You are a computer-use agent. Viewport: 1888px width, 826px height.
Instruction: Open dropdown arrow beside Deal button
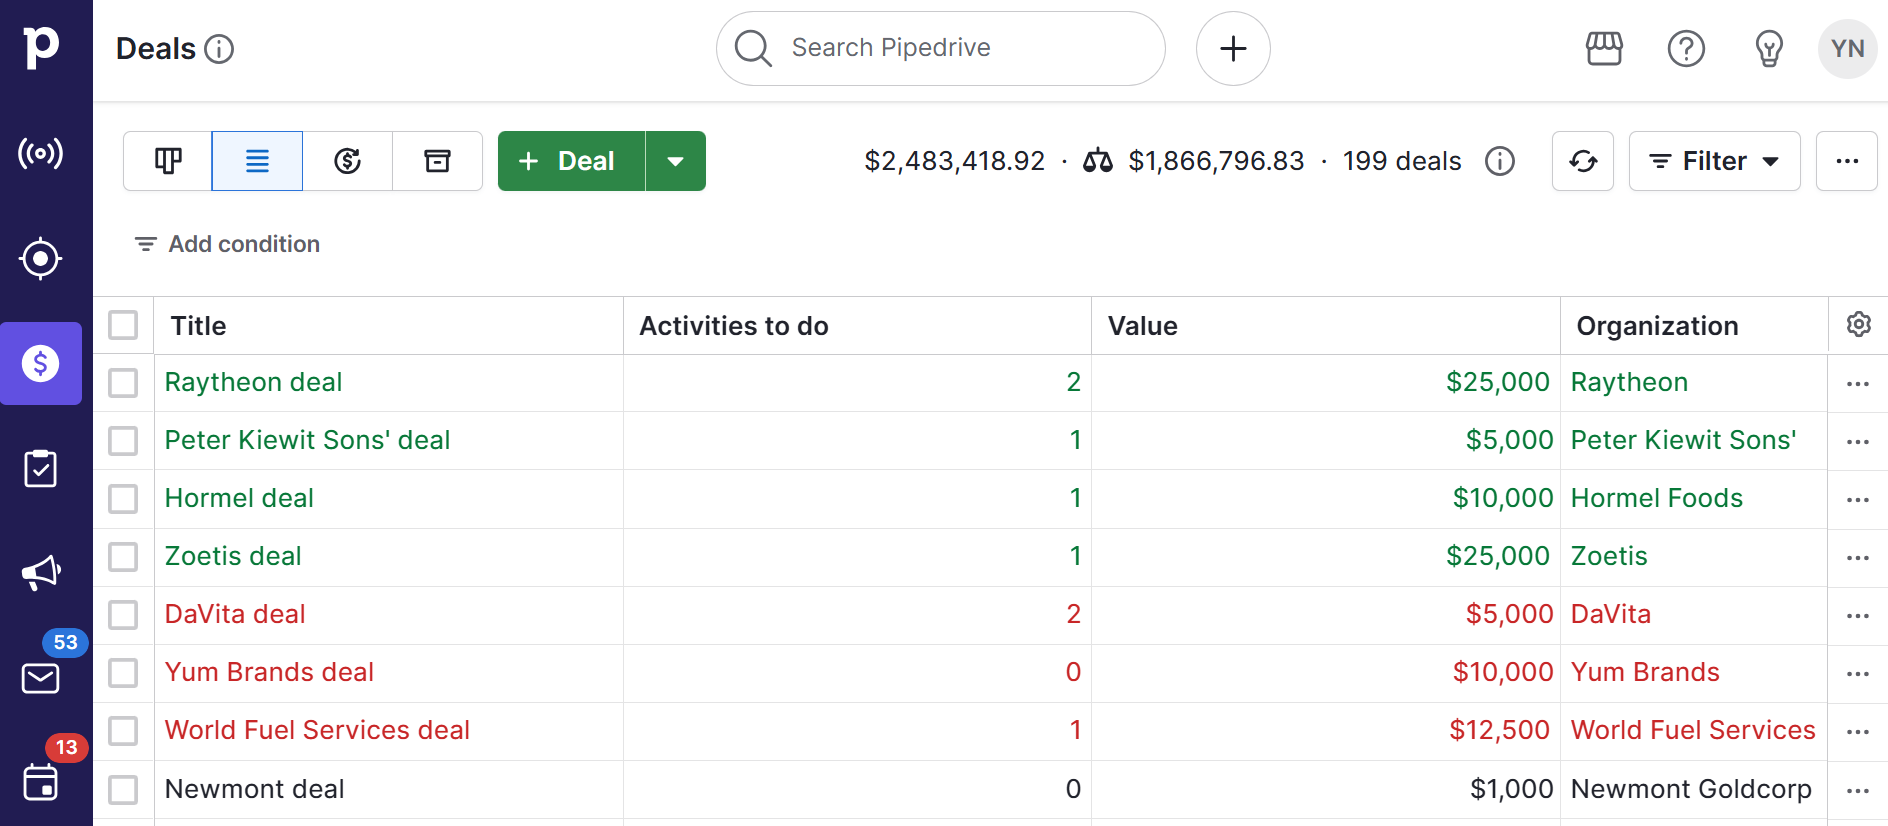pyautogui.click(x=675, y=161)
